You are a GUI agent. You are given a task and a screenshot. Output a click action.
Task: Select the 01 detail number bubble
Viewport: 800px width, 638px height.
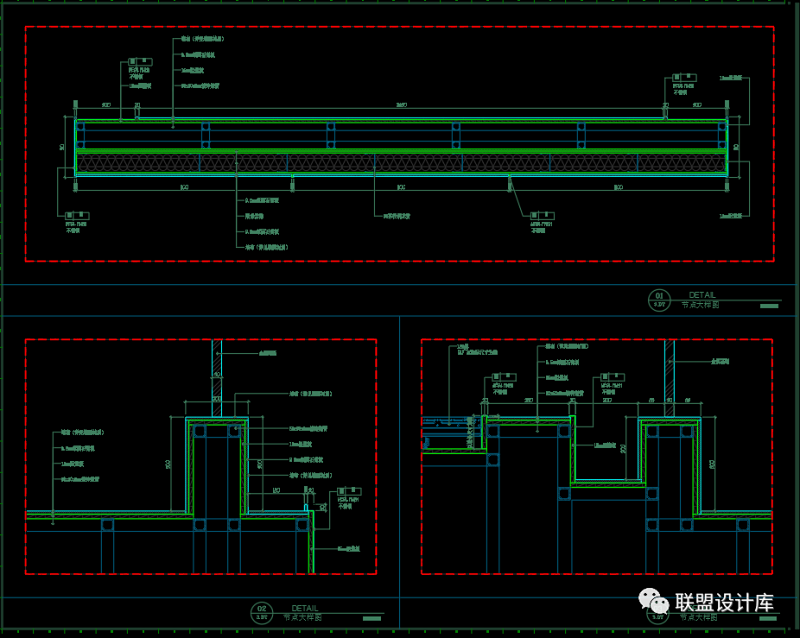[x=658, y=298]
